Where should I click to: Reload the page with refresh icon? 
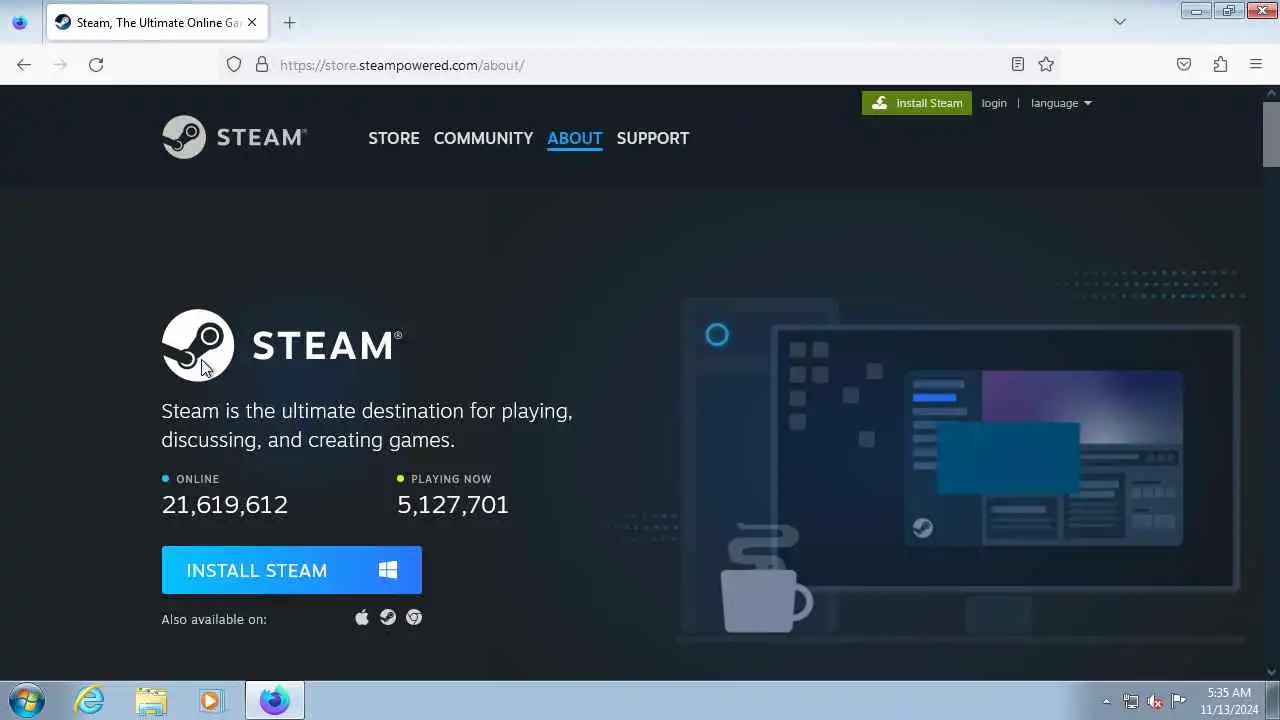pos(96,65)
